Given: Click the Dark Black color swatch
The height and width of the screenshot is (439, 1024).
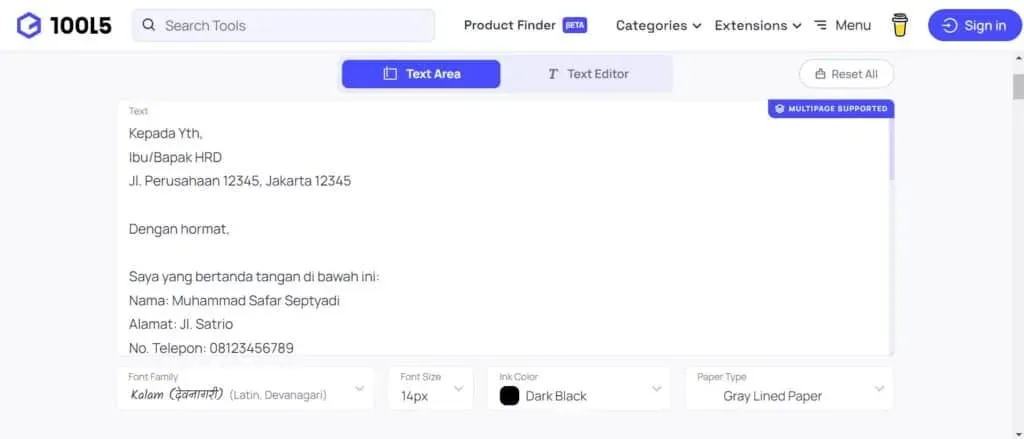Looking at the screenshot, I should (x=510, y=396).
